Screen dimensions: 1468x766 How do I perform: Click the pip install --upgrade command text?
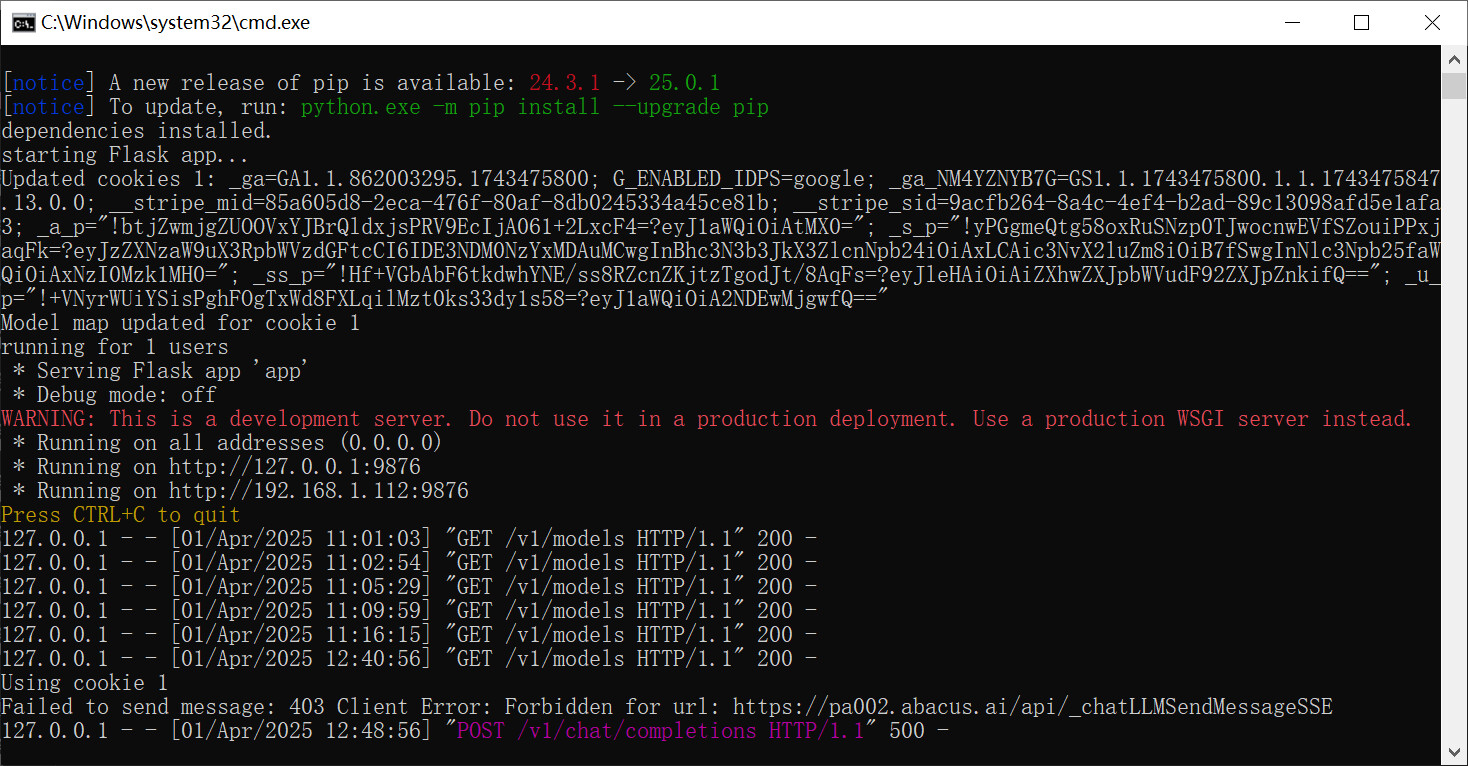click(534, 107)
